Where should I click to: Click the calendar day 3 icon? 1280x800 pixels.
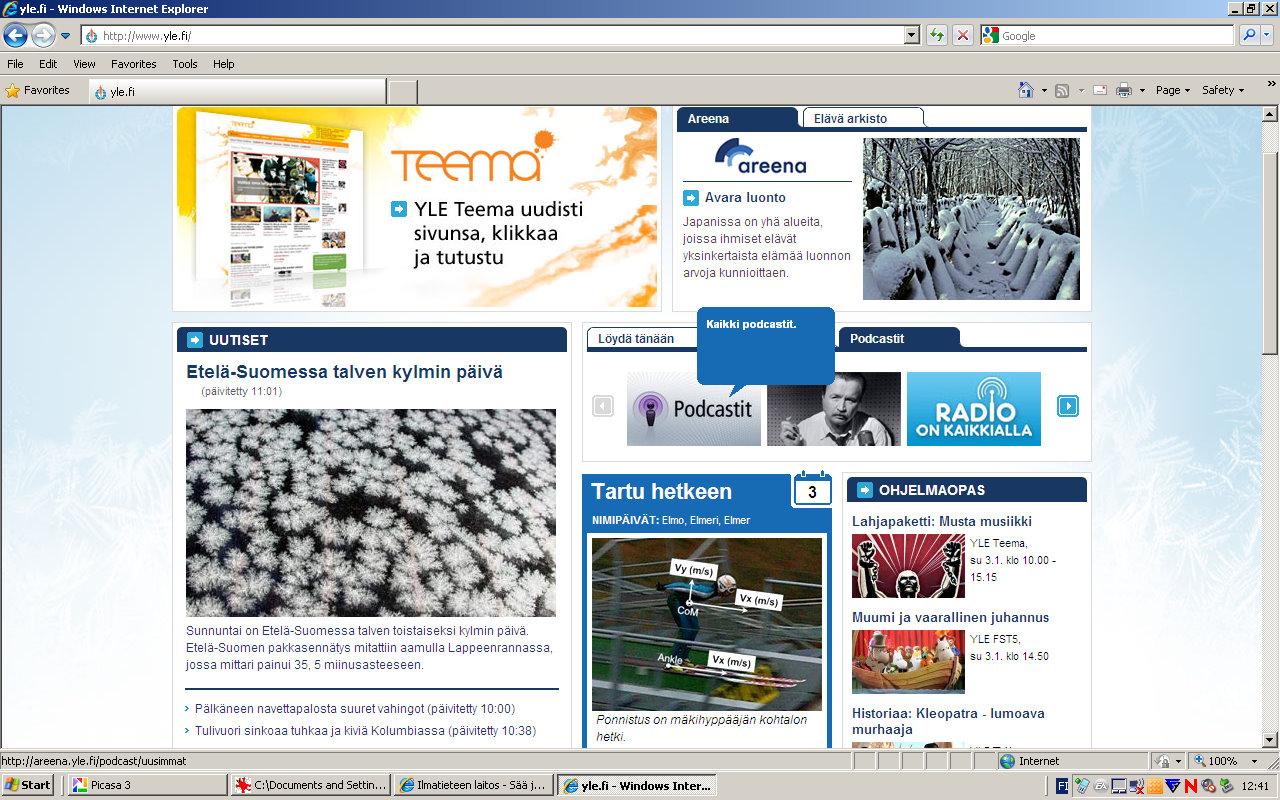point(812,490)
